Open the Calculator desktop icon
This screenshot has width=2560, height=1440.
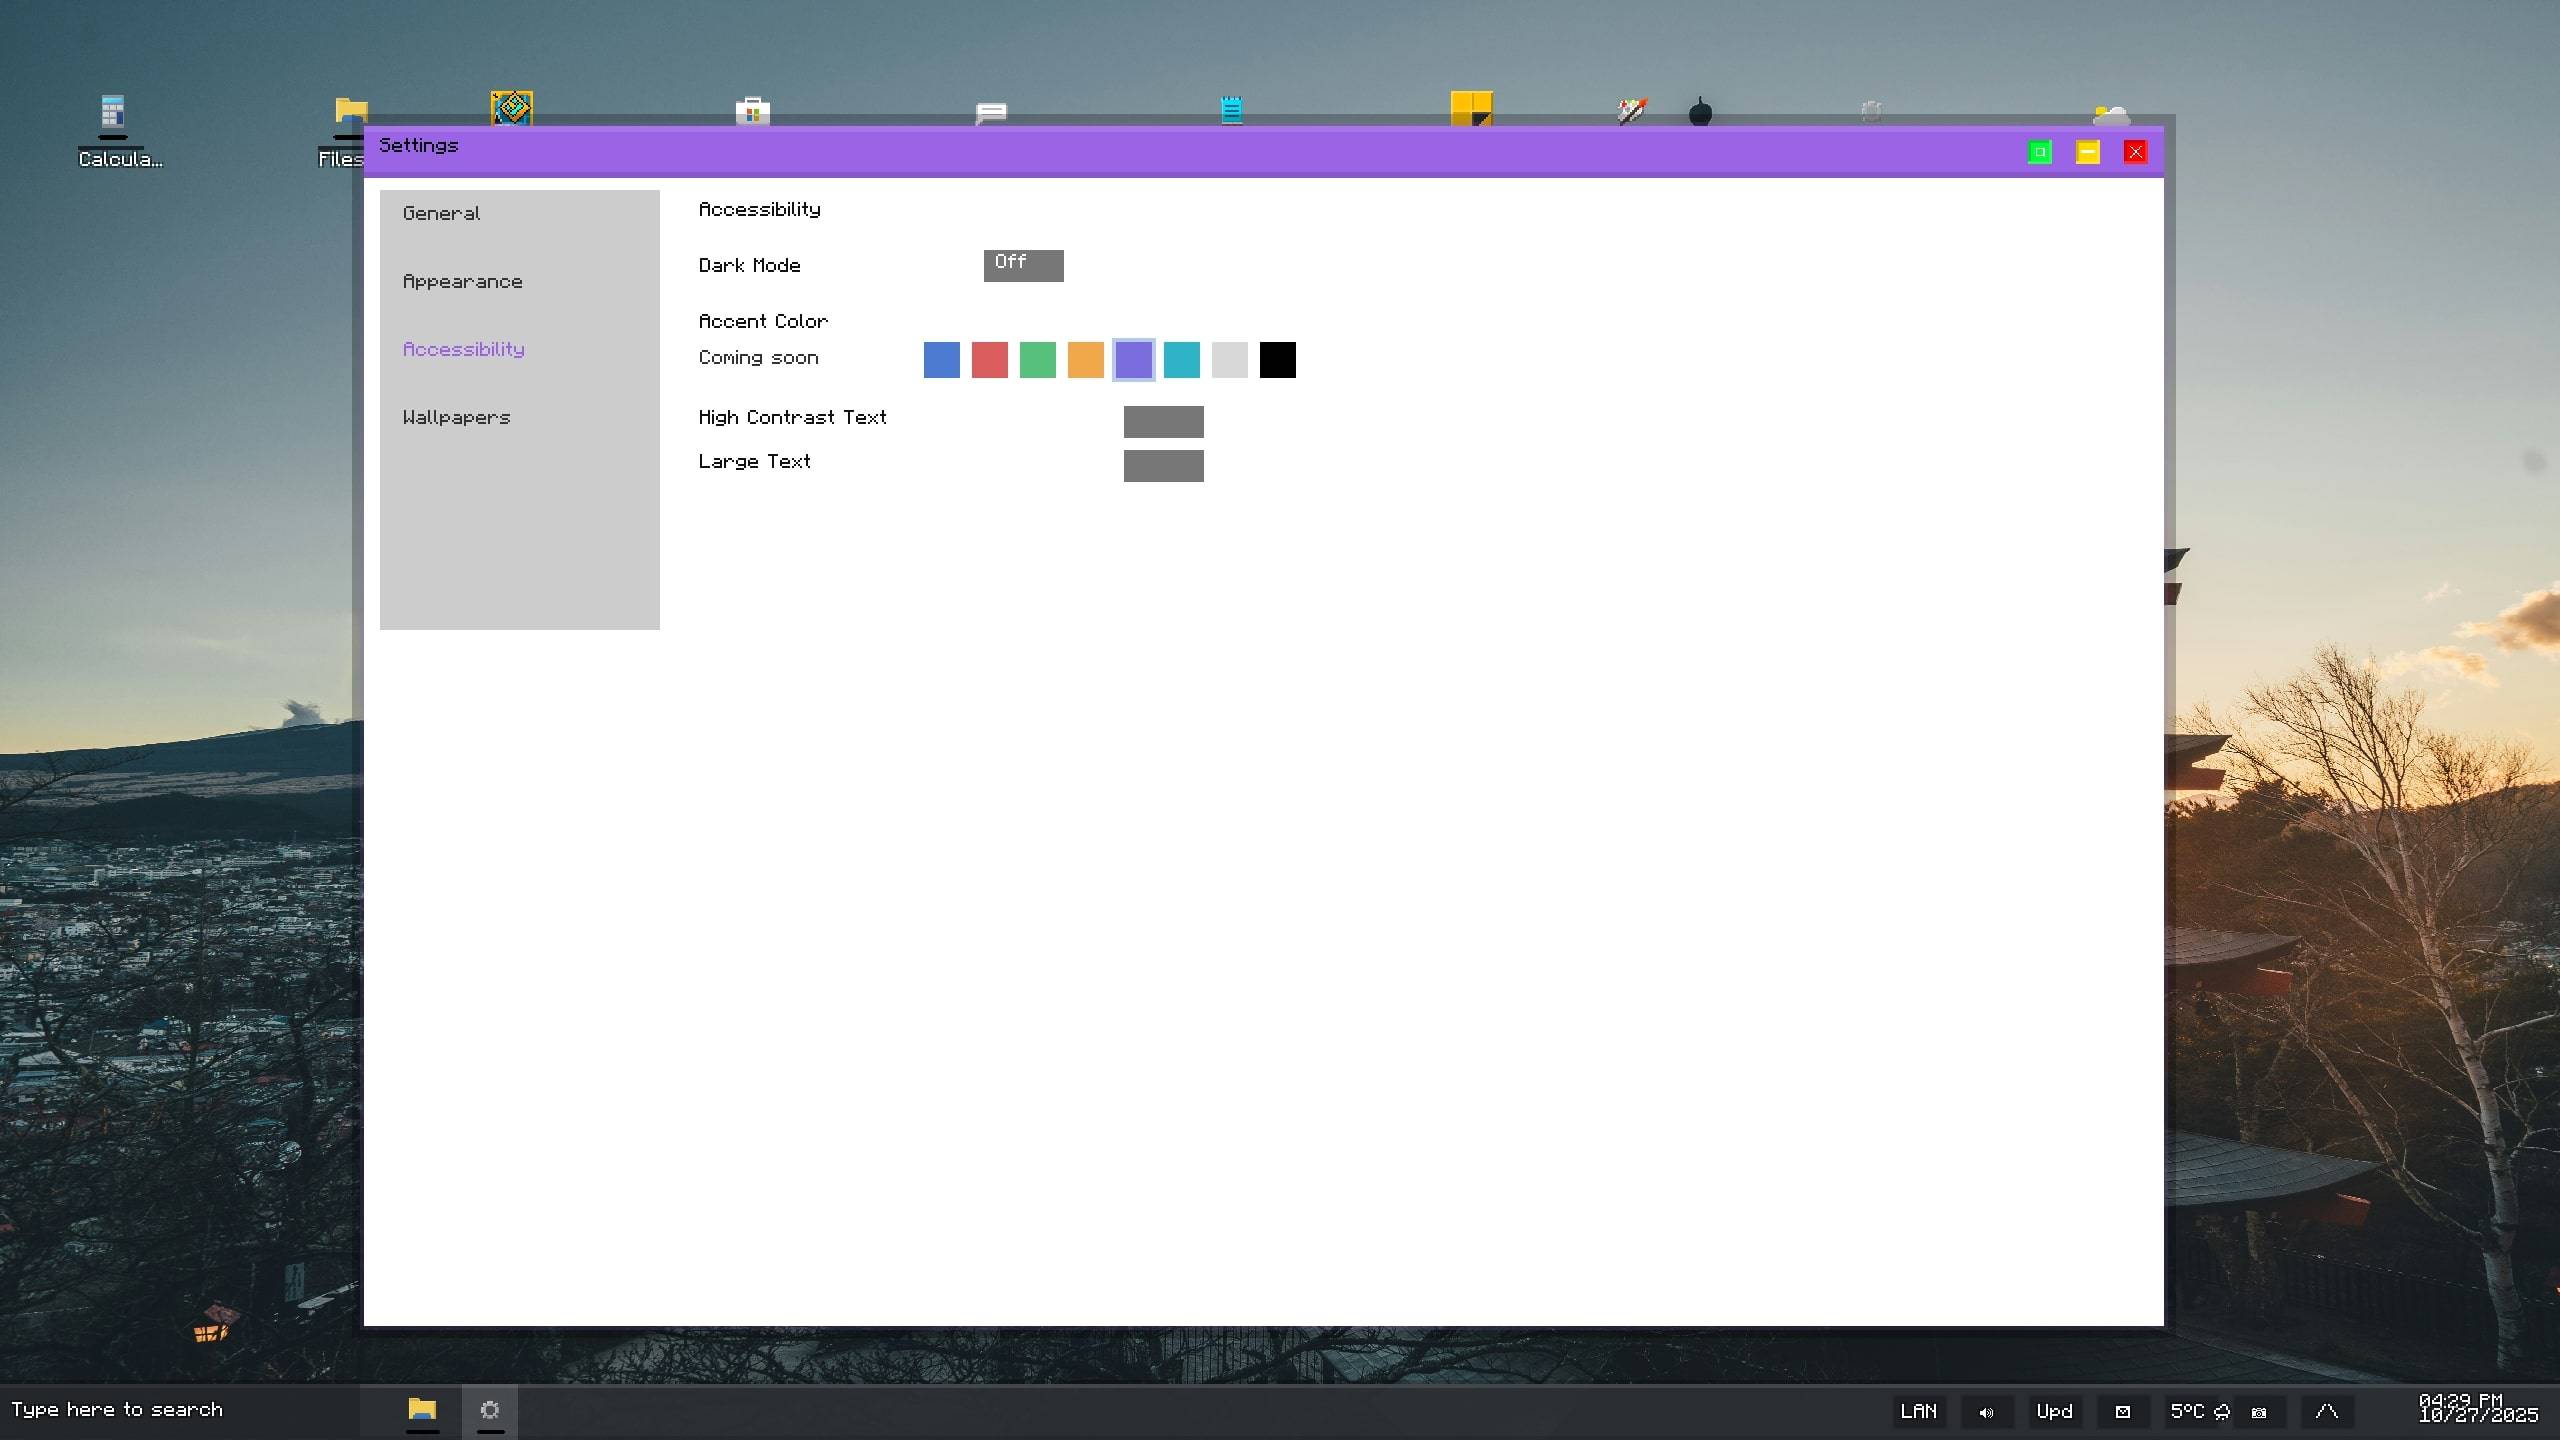tap(113, 113)
